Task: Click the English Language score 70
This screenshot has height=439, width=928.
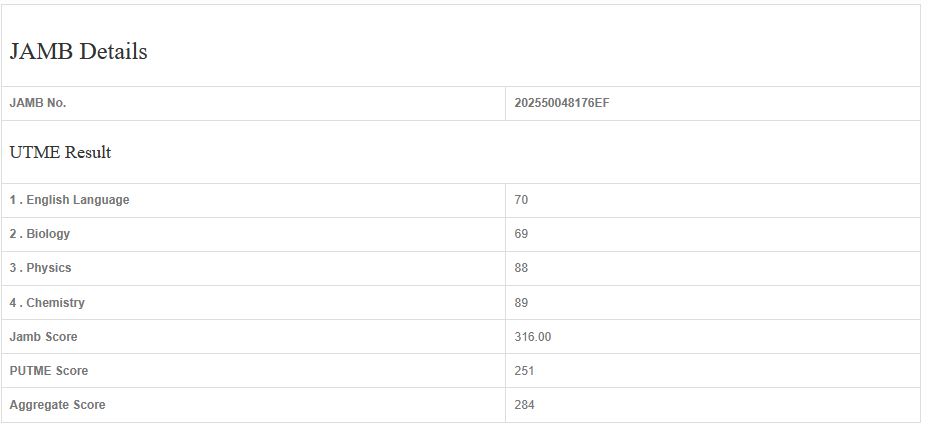Action: click(521, 200)
